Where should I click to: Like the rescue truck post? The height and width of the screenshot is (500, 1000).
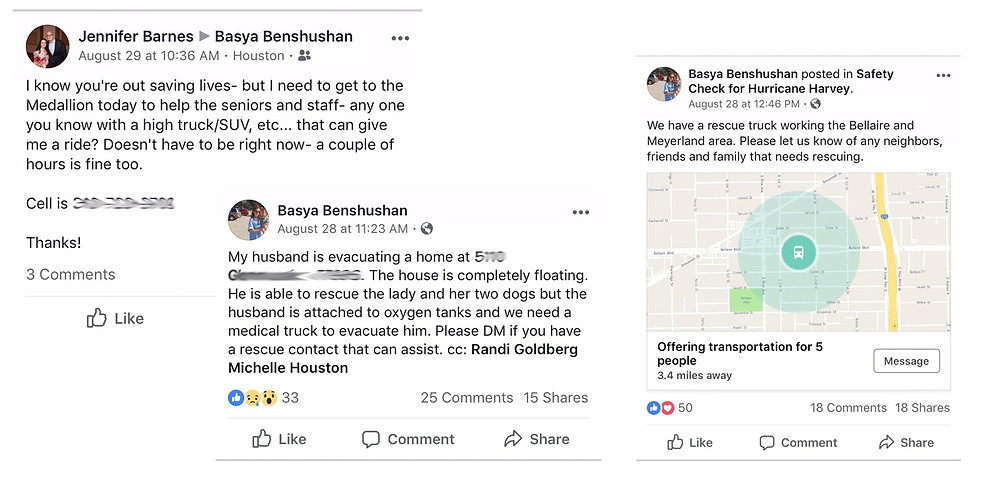click(688, 442)
